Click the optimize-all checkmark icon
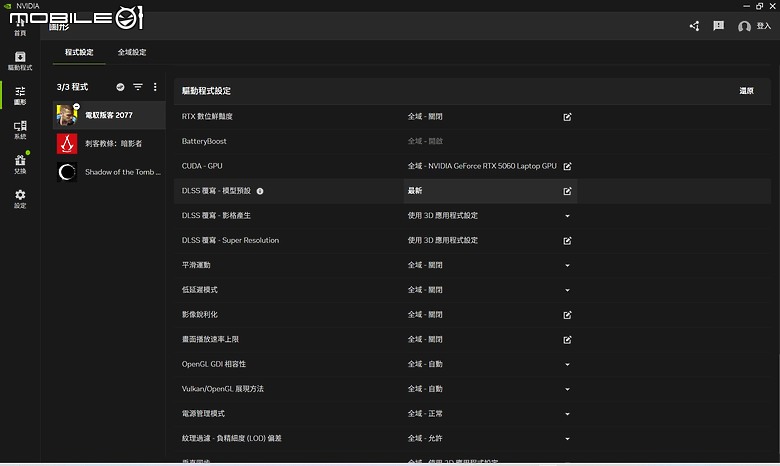This screenshot has height=466, width=780. (x=120, y=87)
